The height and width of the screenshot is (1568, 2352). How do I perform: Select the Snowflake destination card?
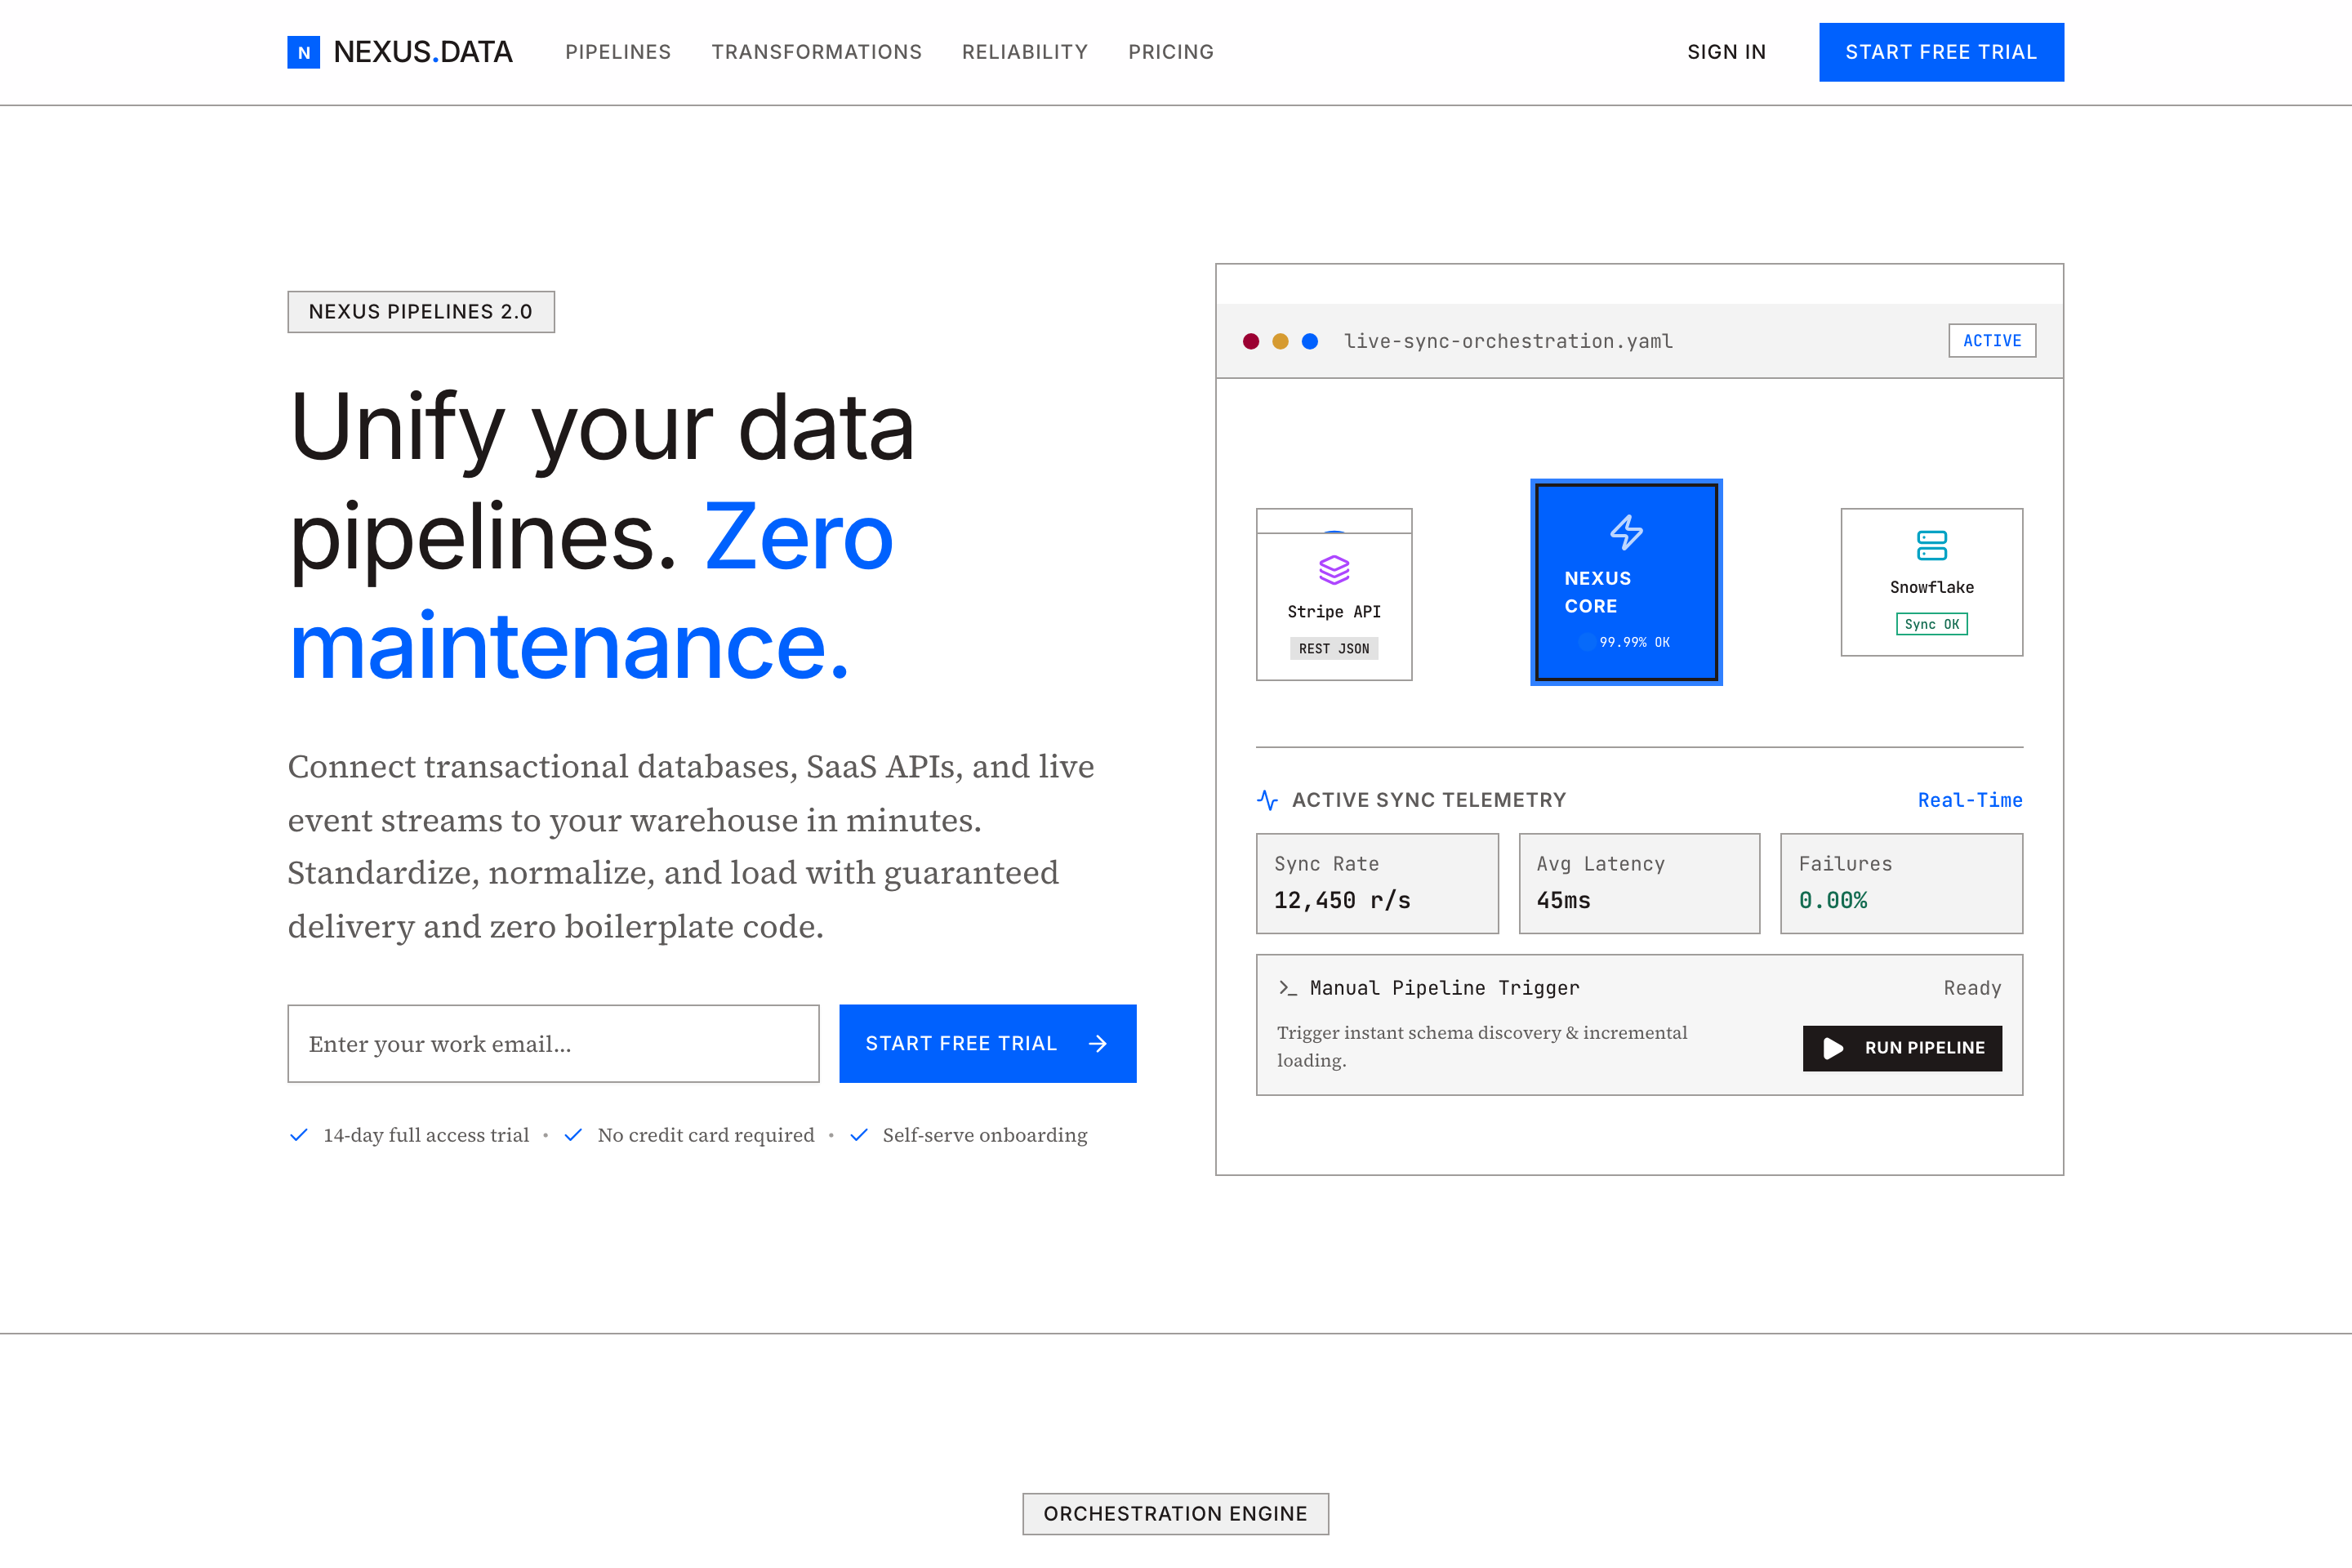pyautogui.click(x=1931, y=582)
